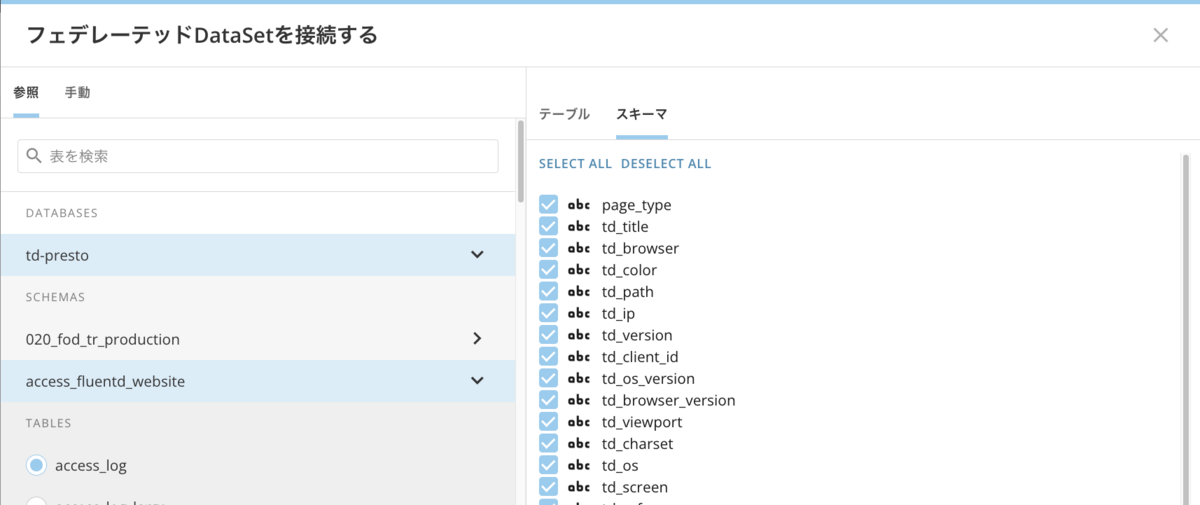Collapse the td-presto database chevron
Viewport: 1200px width, 505px height.
tap(477, 255)
